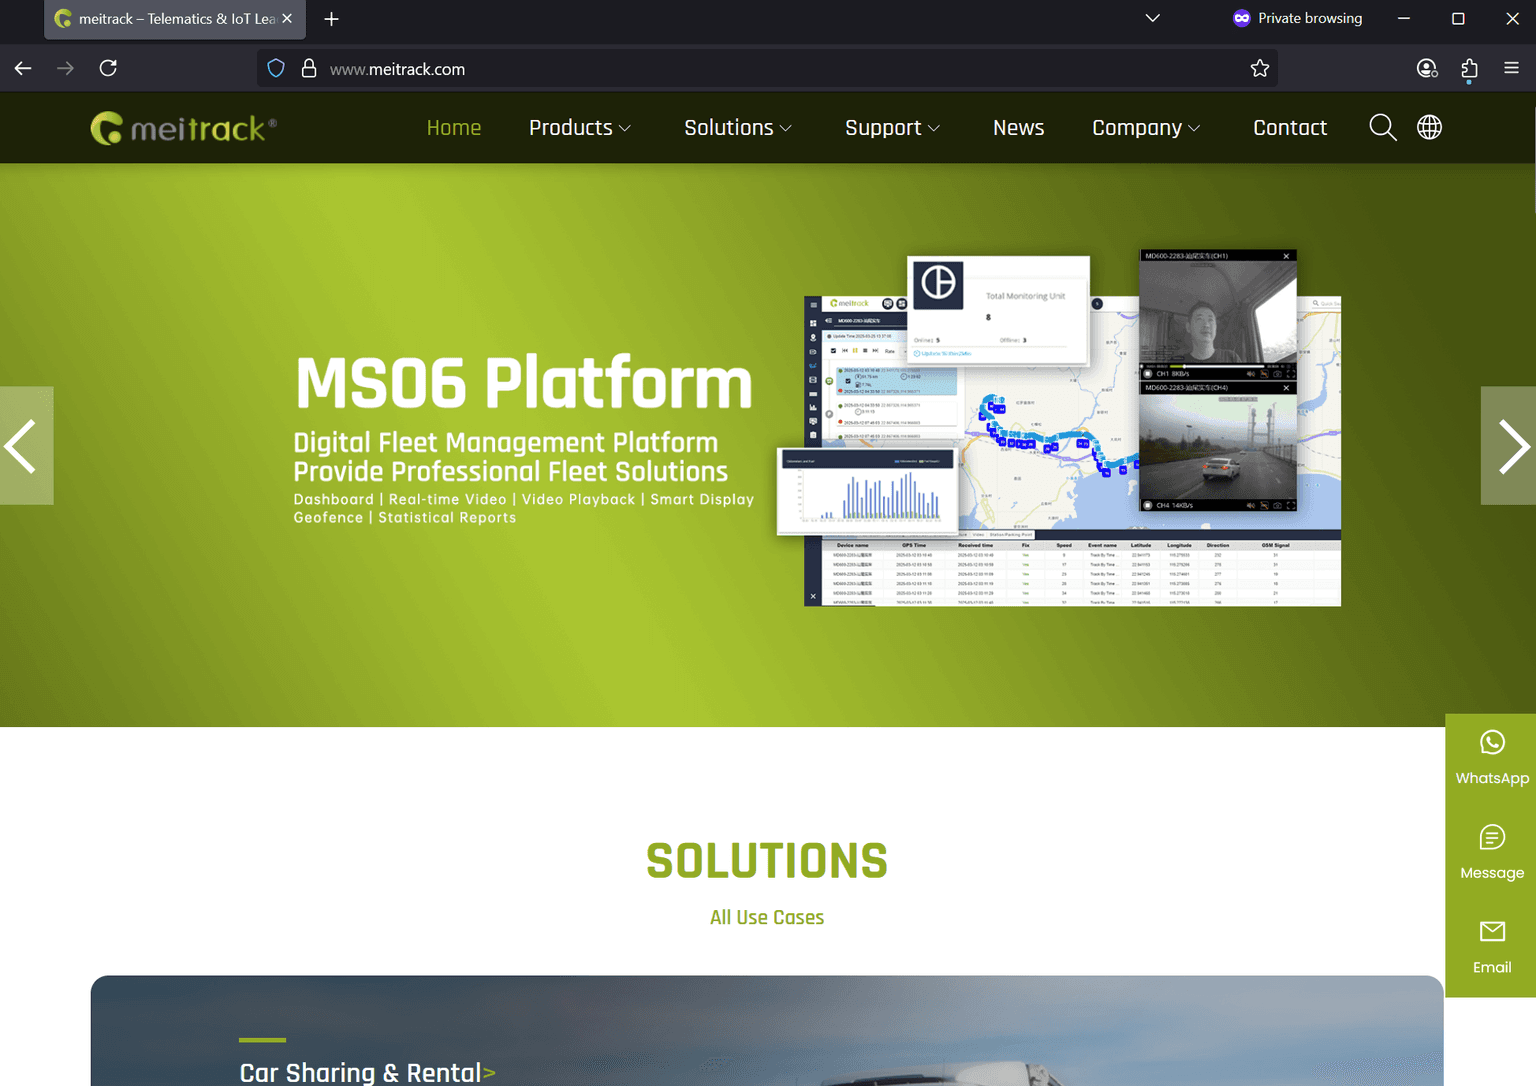Click the search magnifier icon in site header
The width and height of the screenshot is (1536, 1086).
point(1382,127)
